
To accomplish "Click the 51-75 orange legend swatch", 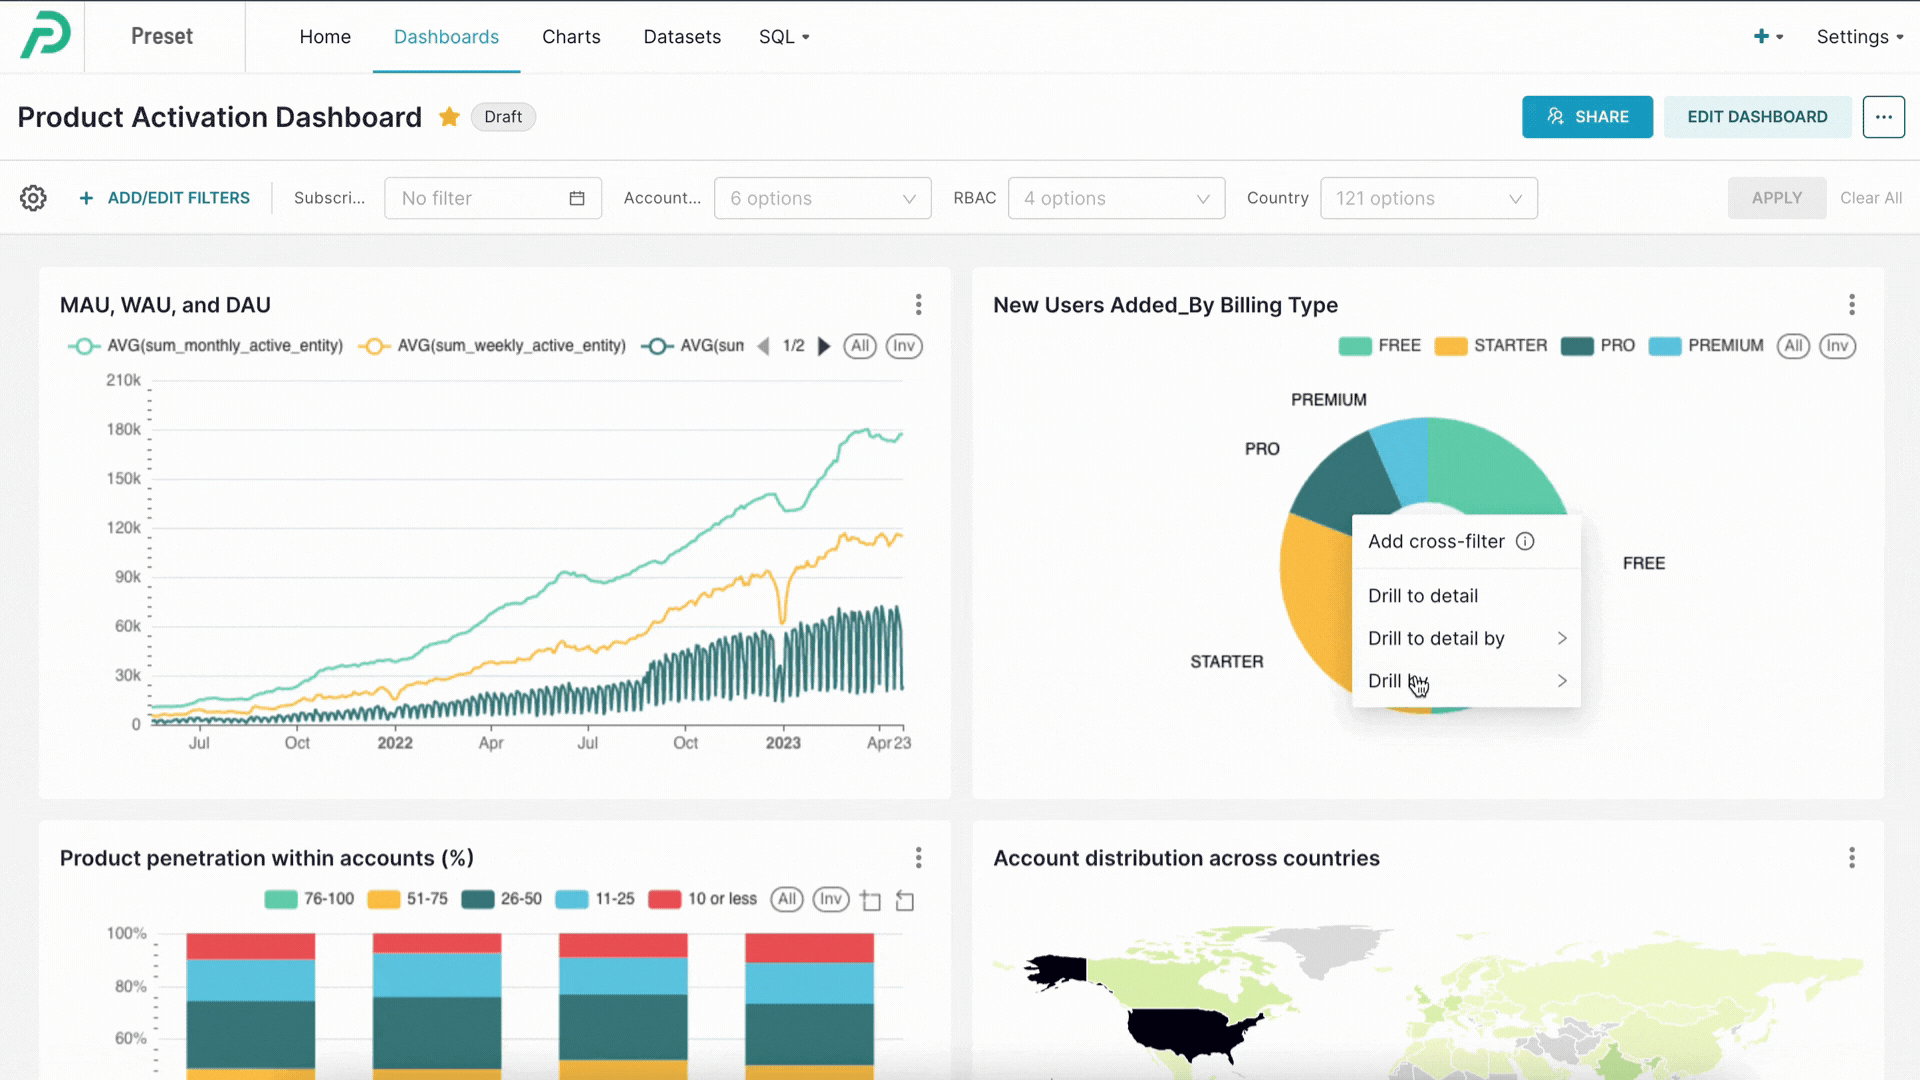I will pyautogui.click(x=383, y=900).
